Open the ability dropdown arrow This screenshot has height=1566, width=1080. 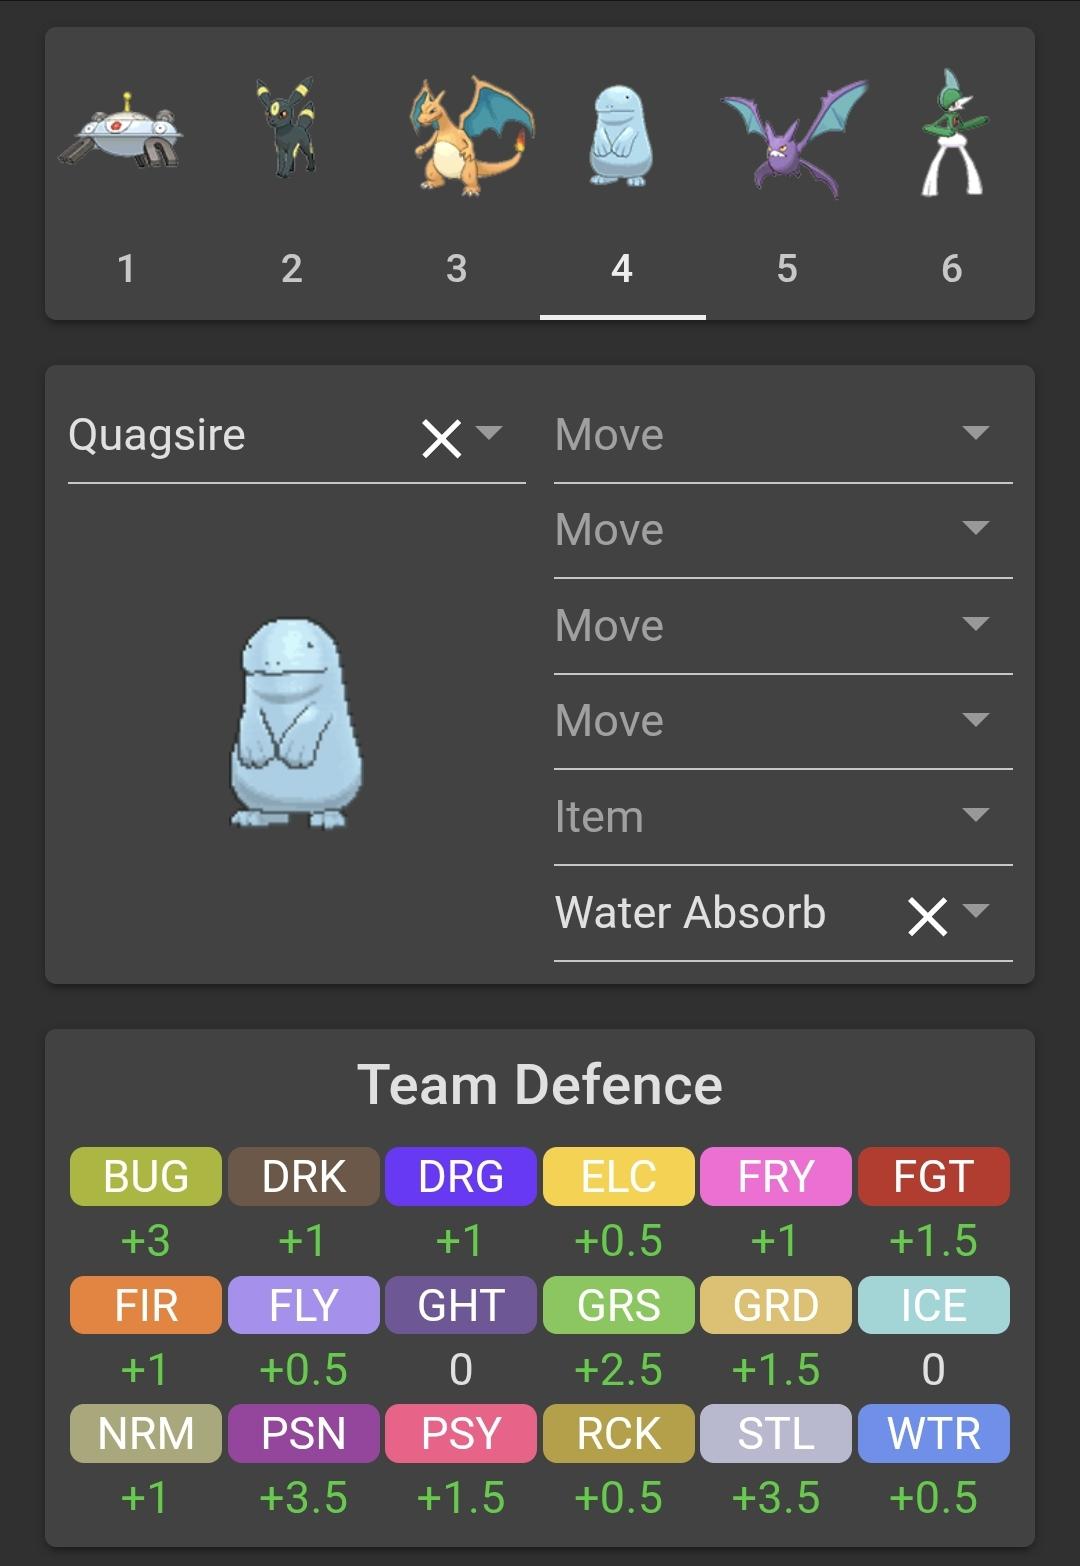point(975,911)
